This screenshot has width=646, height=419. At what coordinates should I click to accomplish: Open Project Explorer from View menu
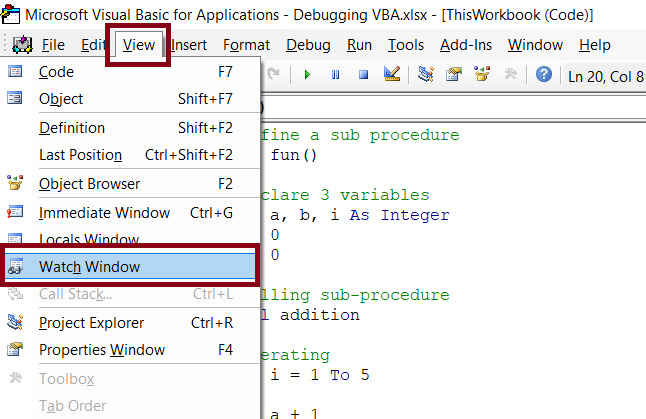[132, 323]
